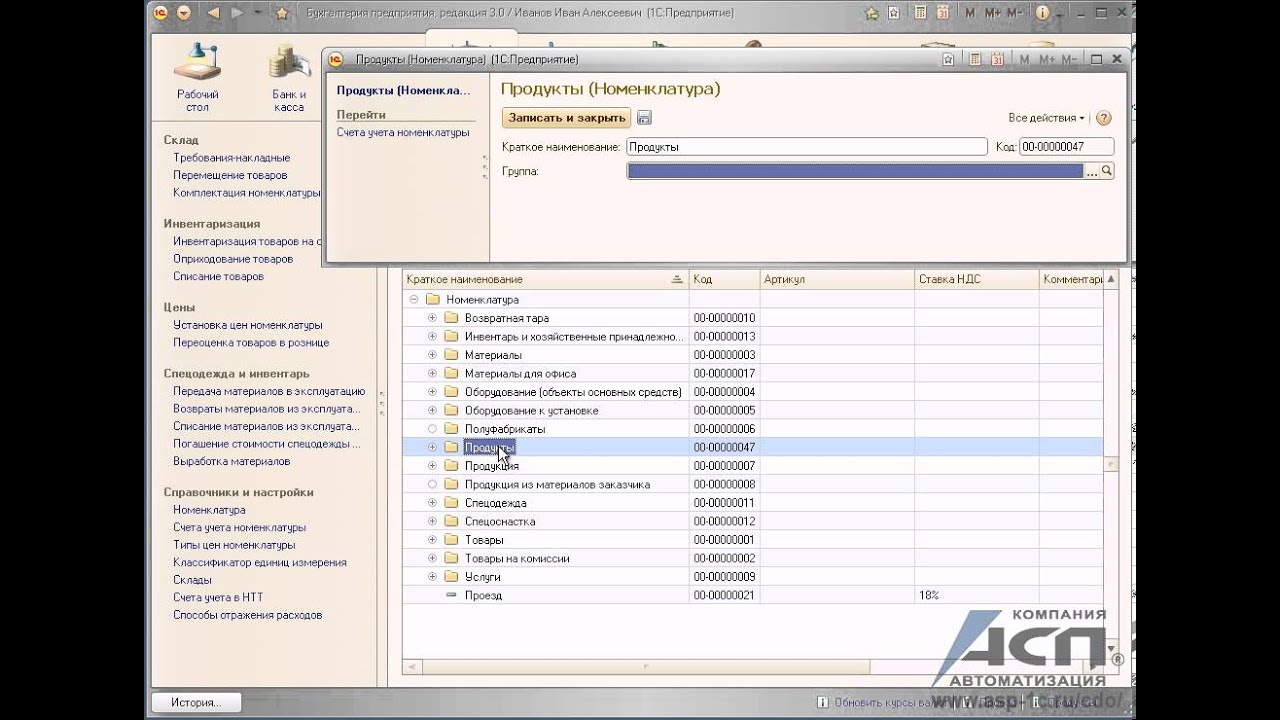
Task: Click the search magnifier in Группа field
Action: pyautogui.click(x=1107, y=171)
